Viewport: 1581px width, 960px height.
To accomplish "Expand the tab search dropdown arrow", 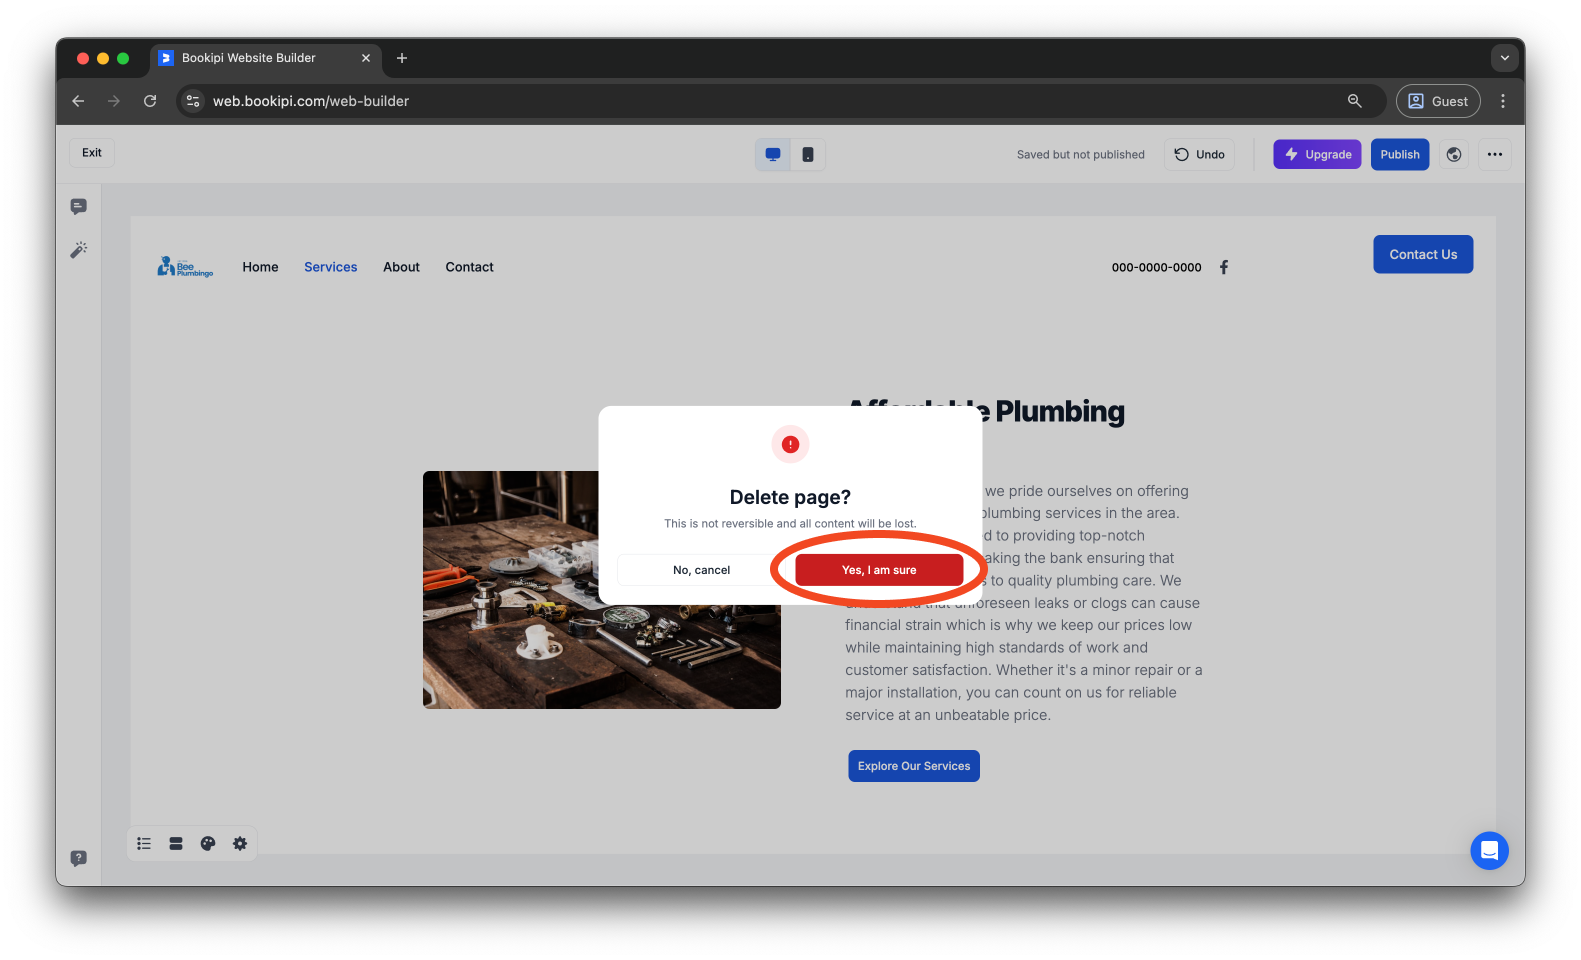I will pos(1505,58).
